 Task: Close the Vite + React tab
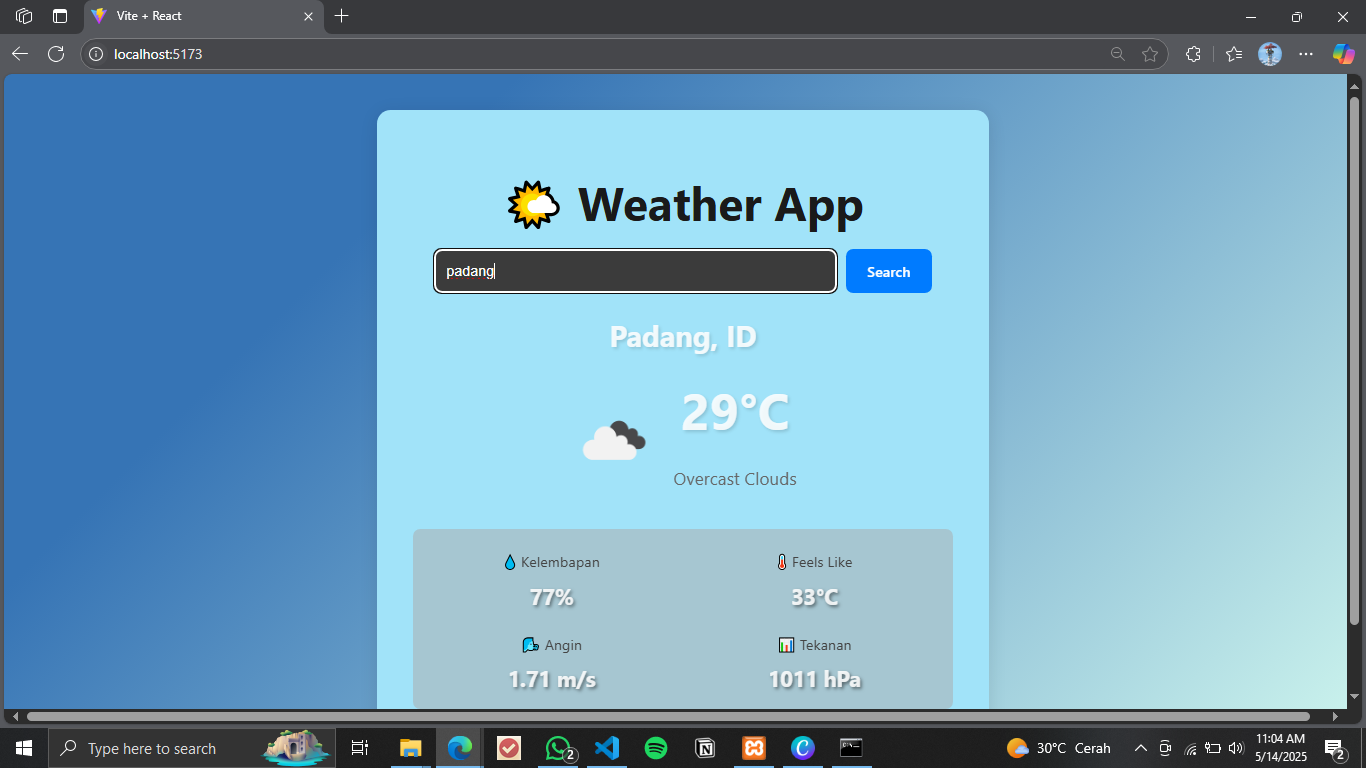[309, 16]
